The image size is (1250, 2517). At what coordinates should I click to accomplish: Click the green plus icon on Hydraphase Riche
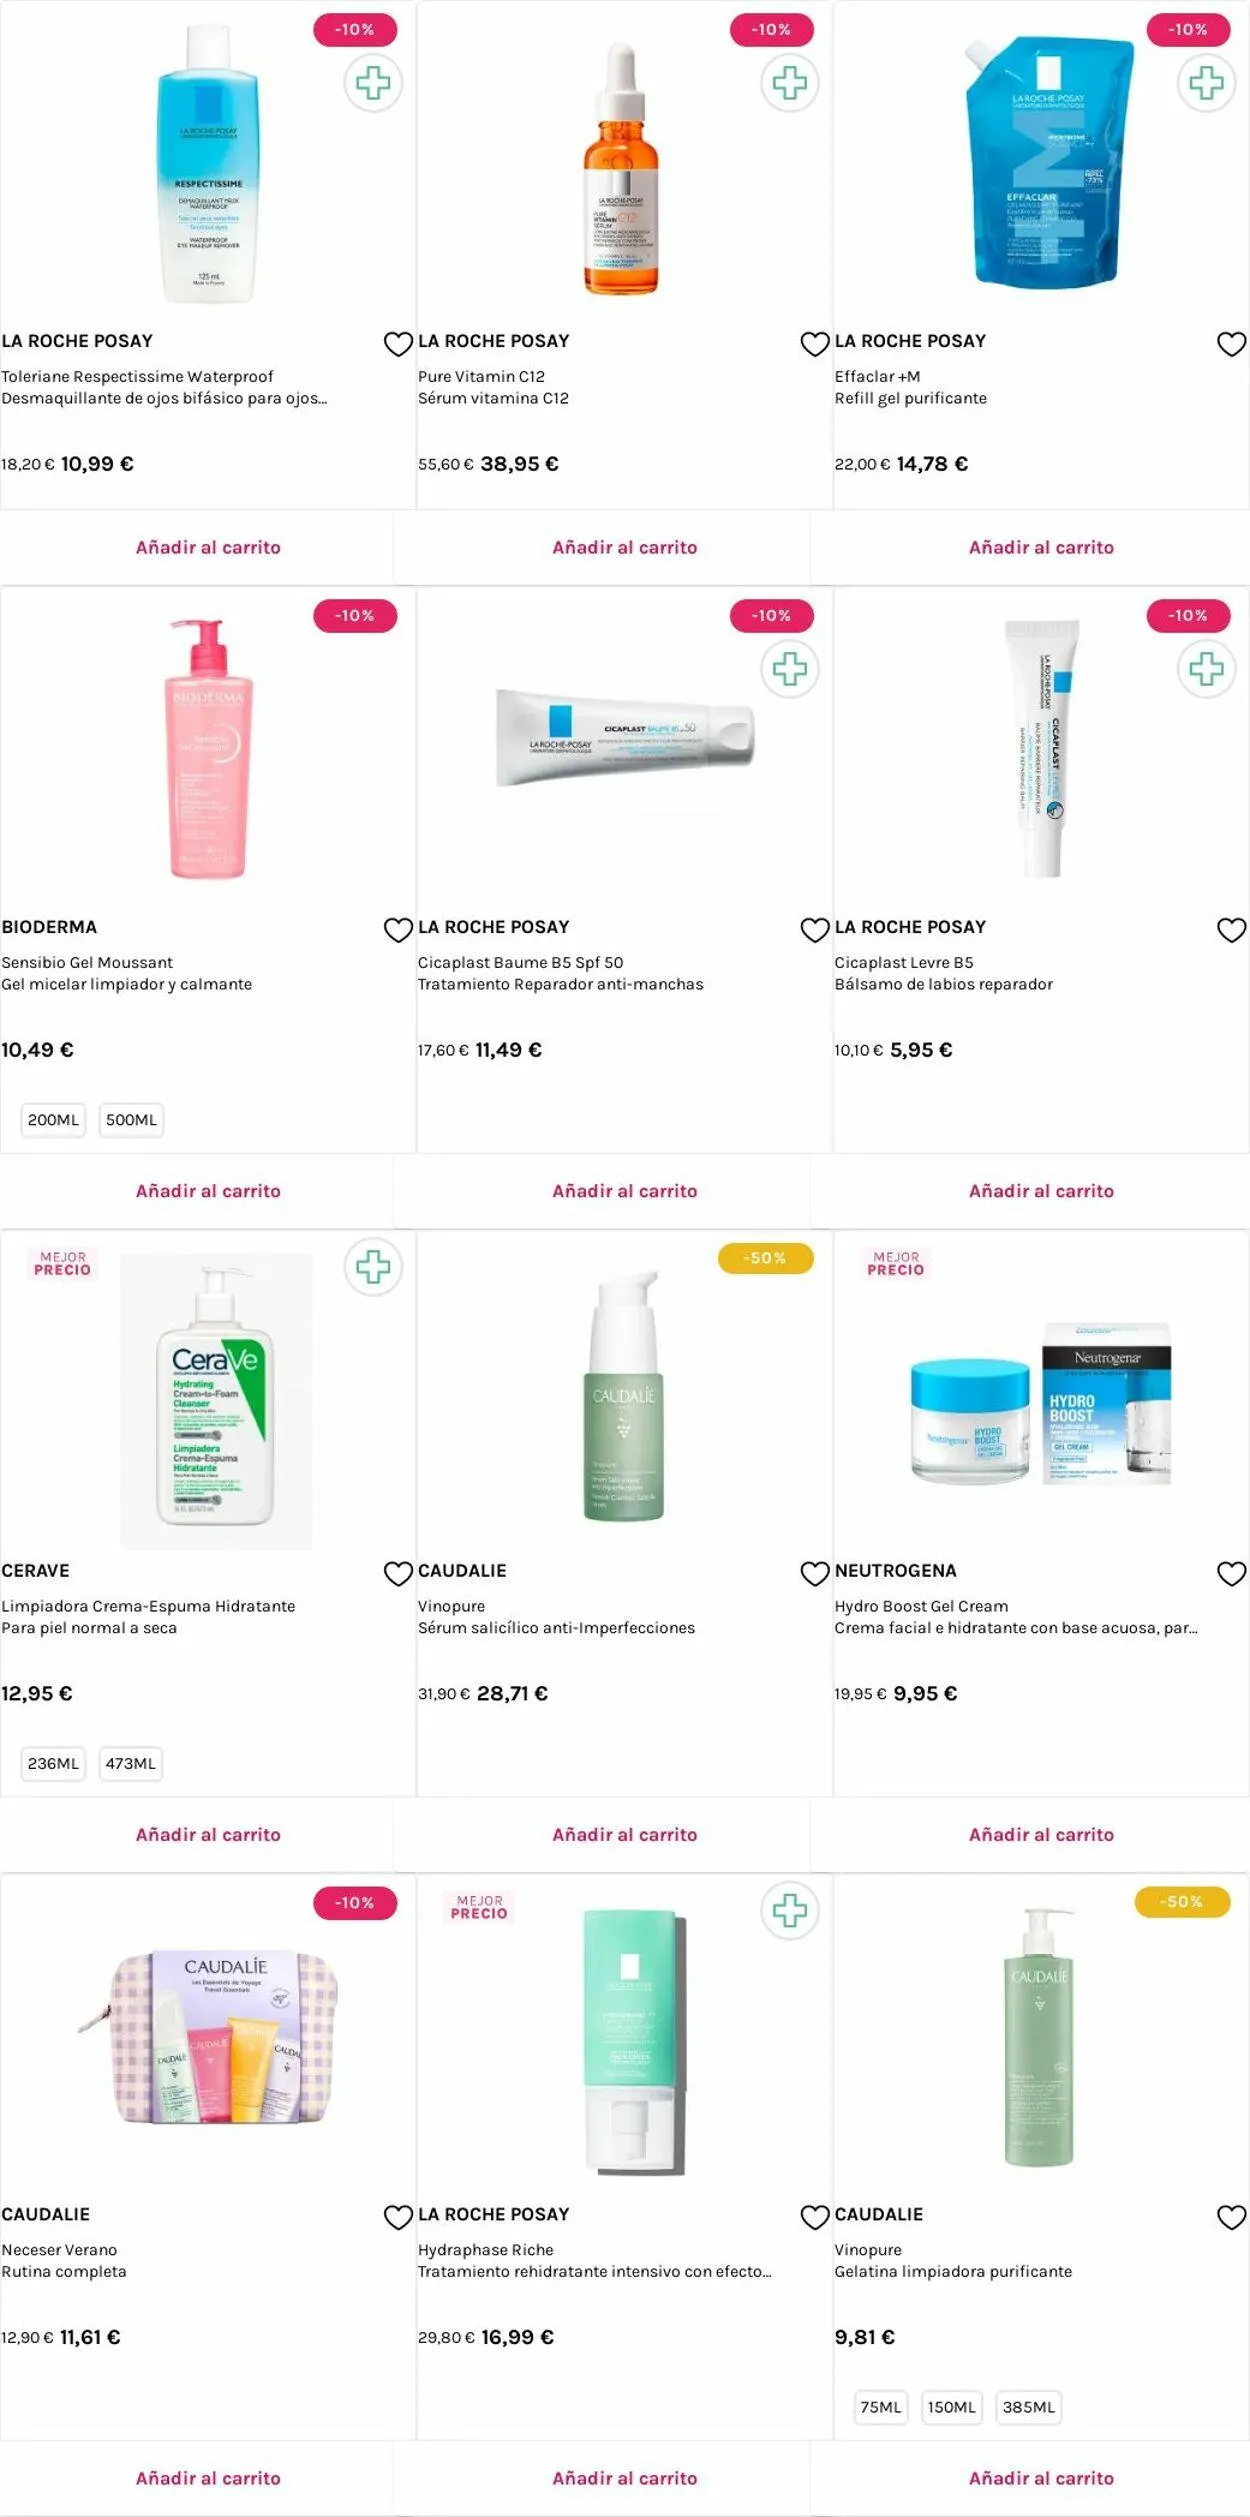789,1910
